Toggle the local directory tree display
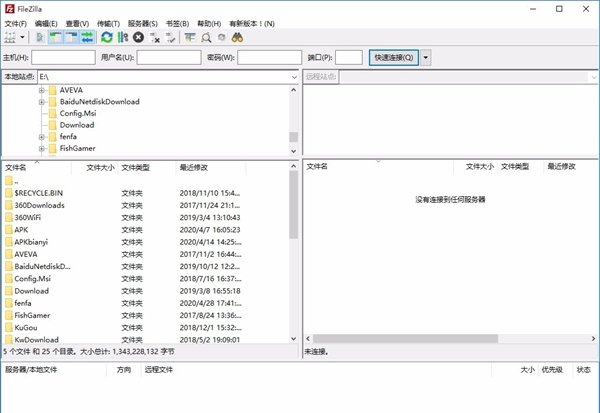600x413 pixels. [55, 38]
